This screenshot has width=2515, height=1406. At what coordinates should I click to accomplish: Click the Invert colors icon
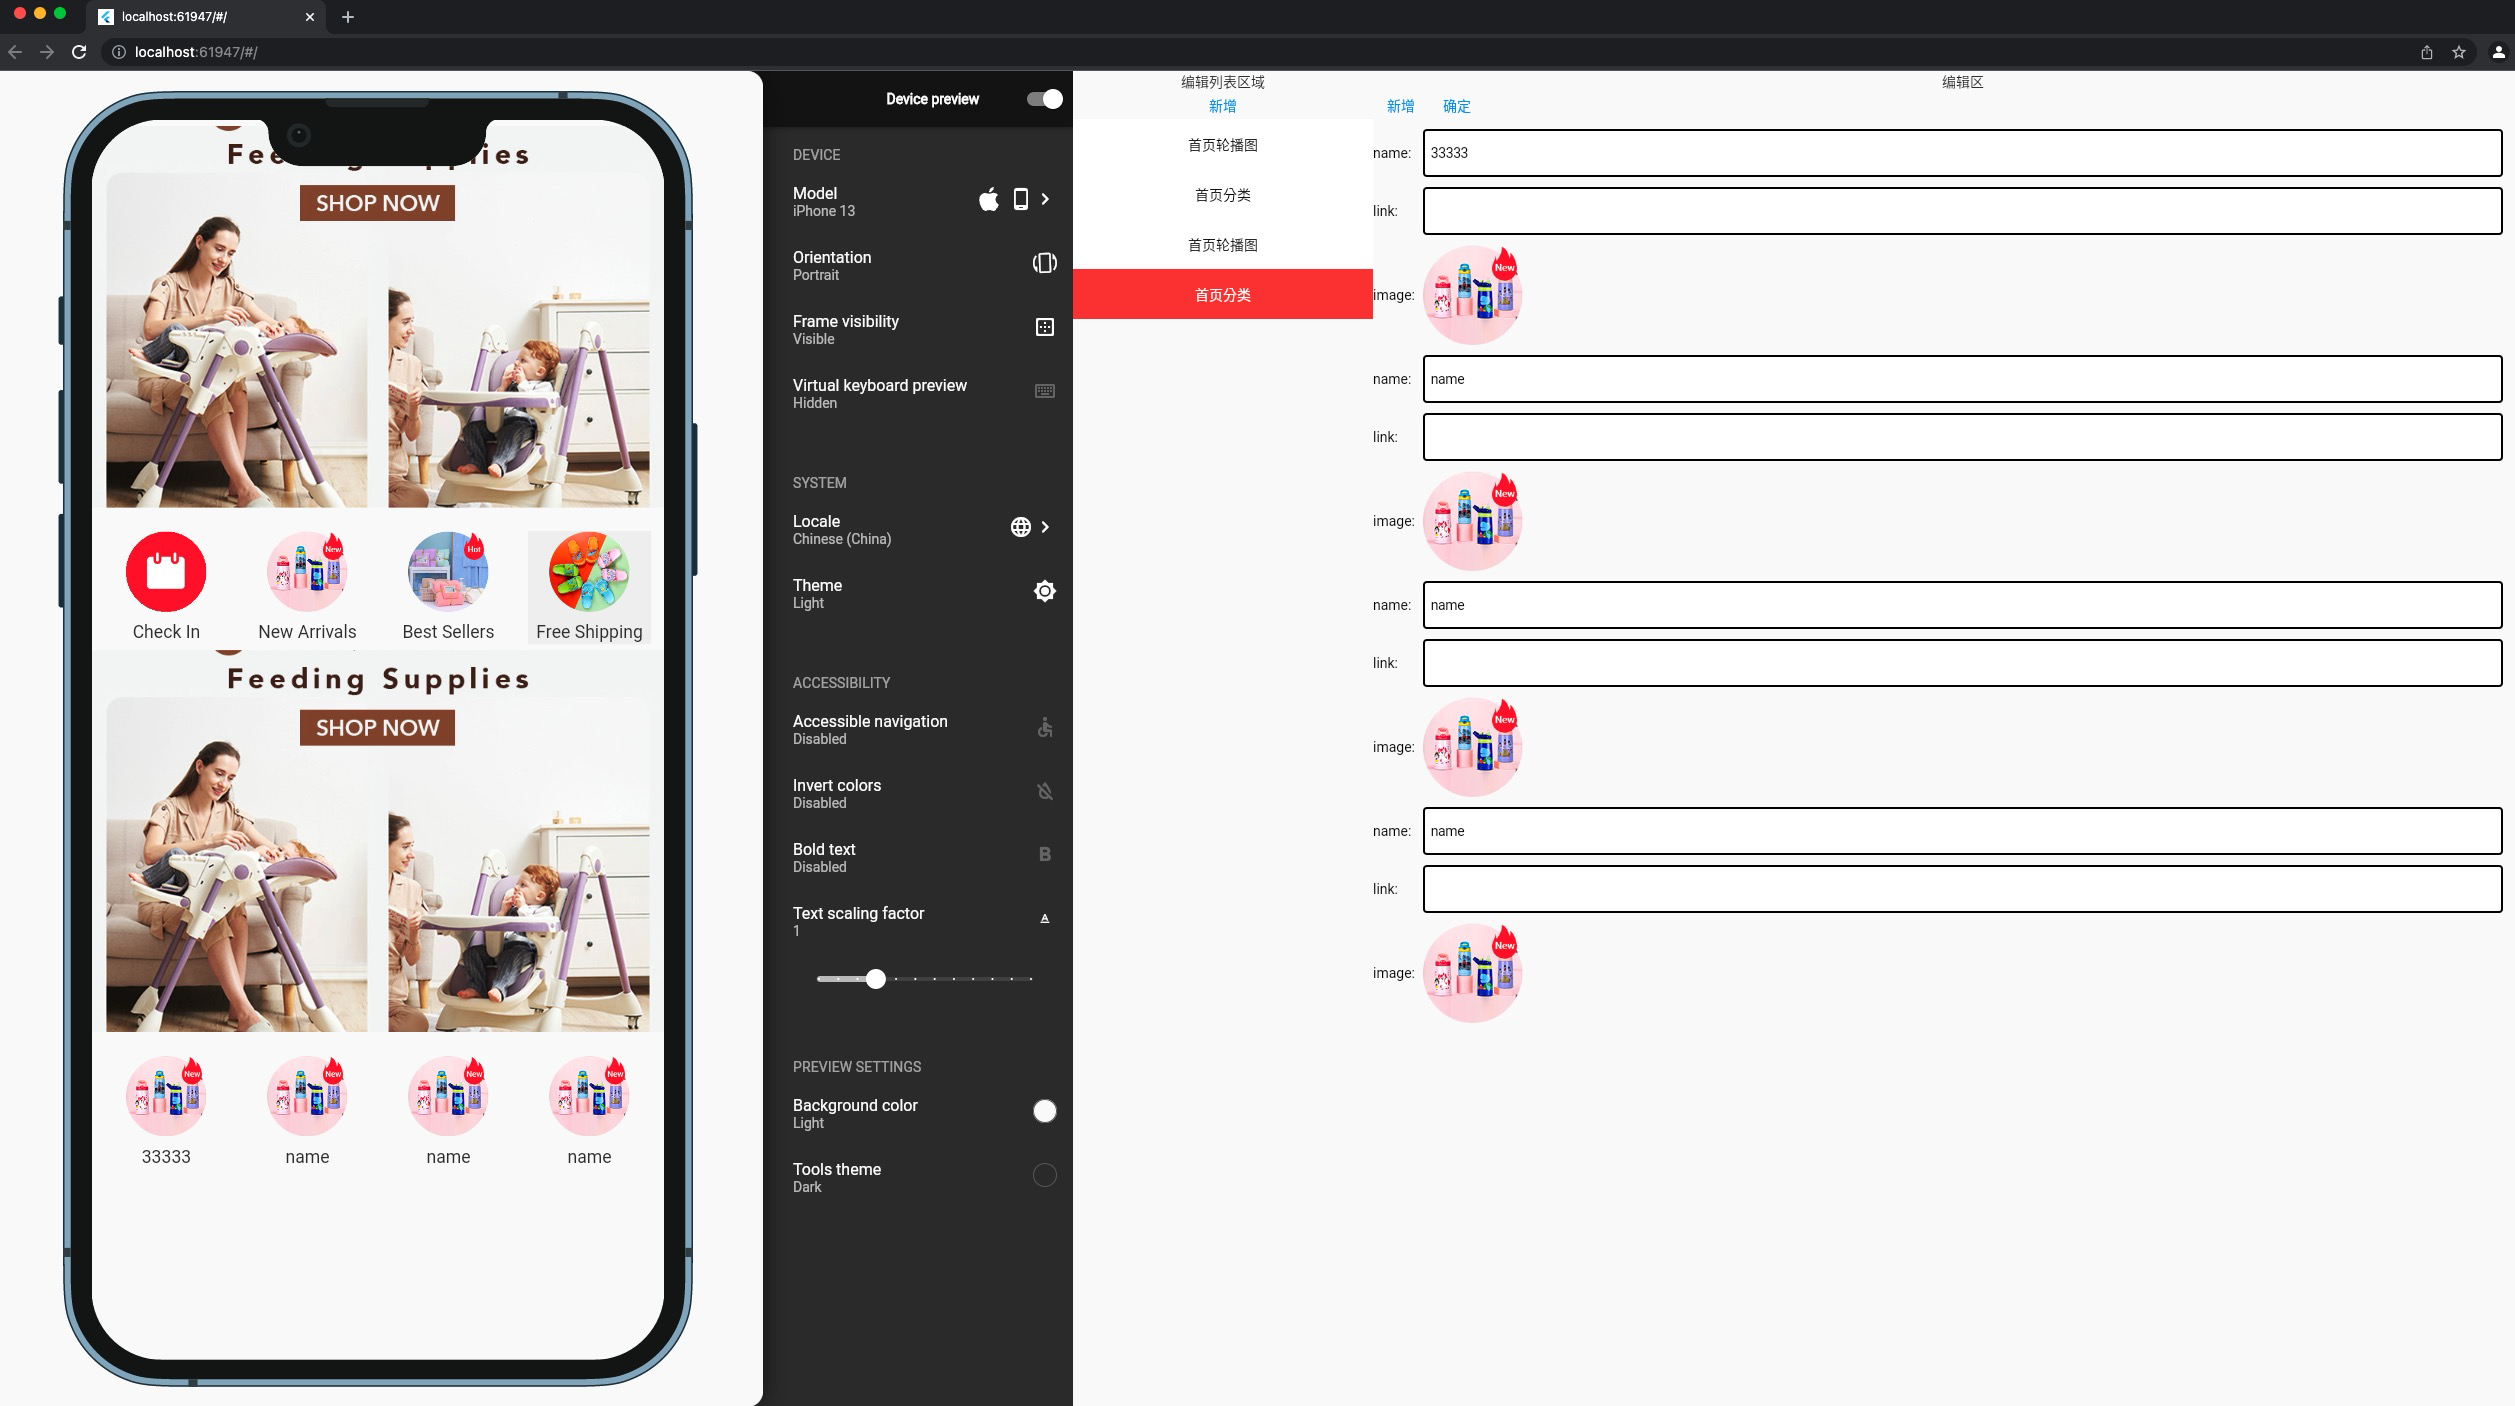point(1044,792)
